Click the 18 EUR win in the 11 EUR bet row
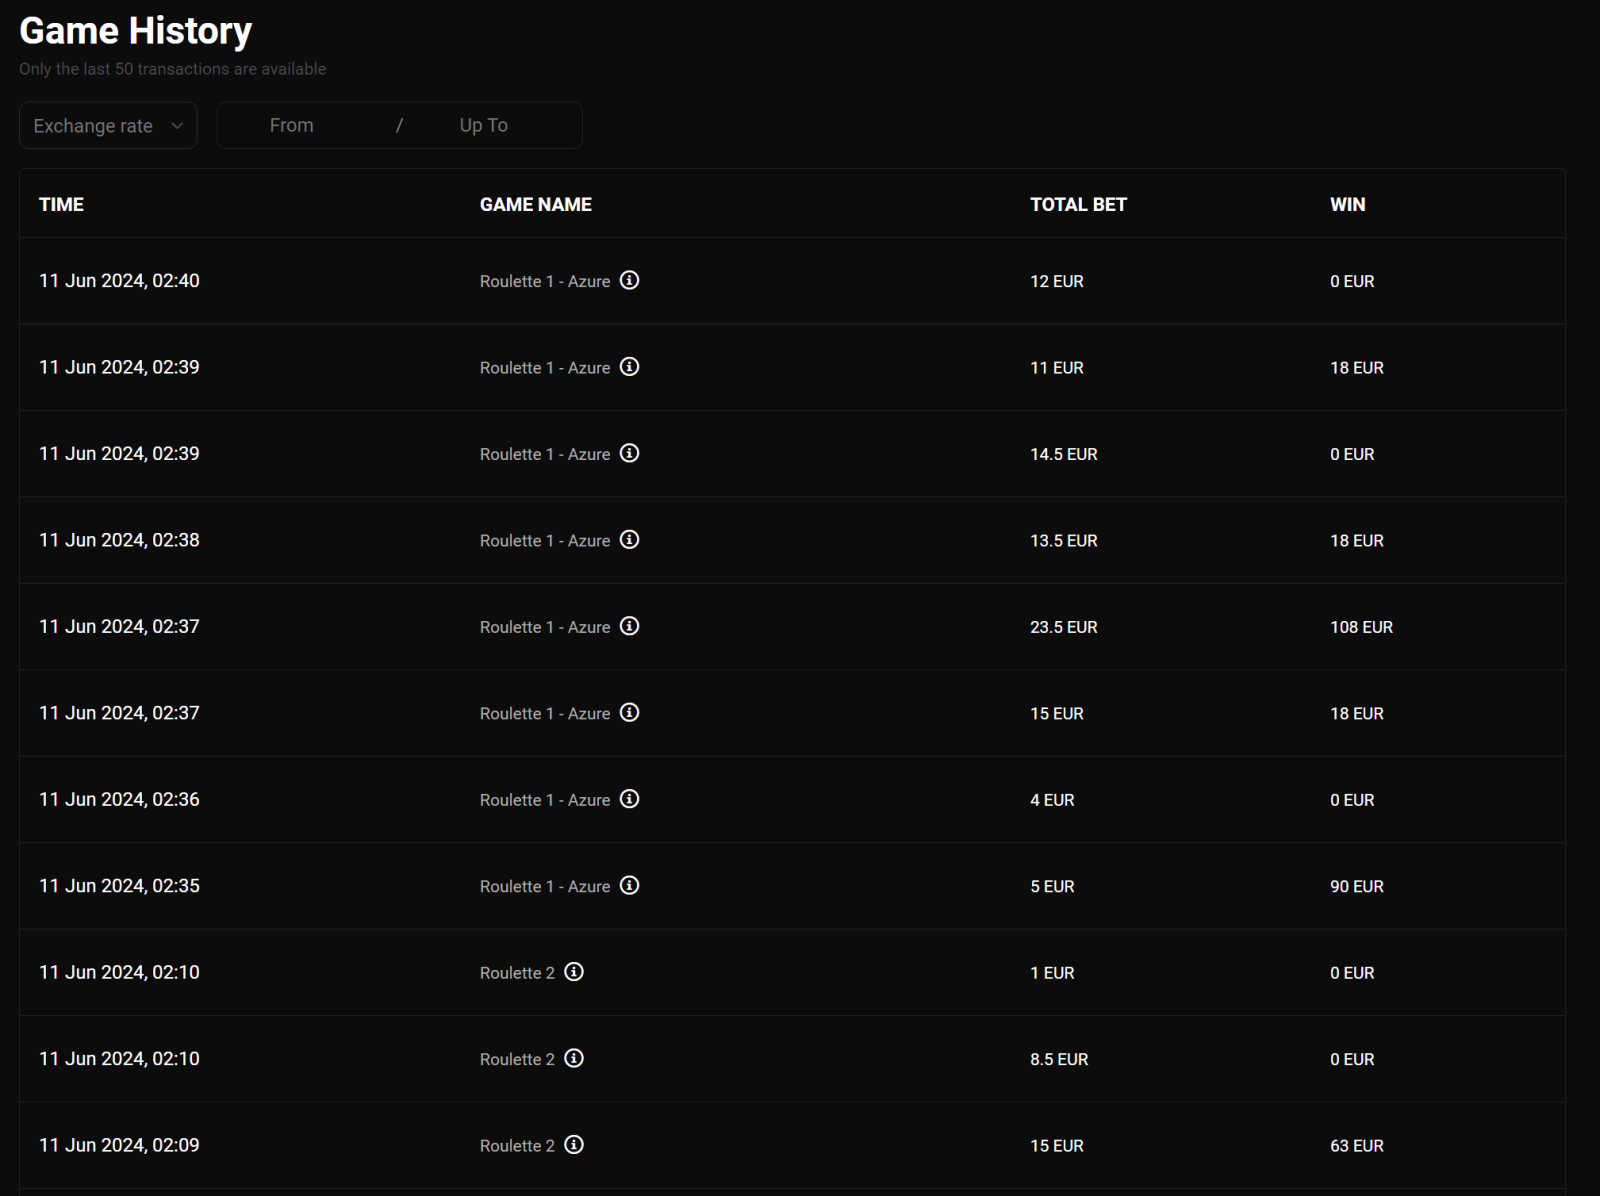The height and width of the screenshot is (1196, 1600). click(1356, 368)
